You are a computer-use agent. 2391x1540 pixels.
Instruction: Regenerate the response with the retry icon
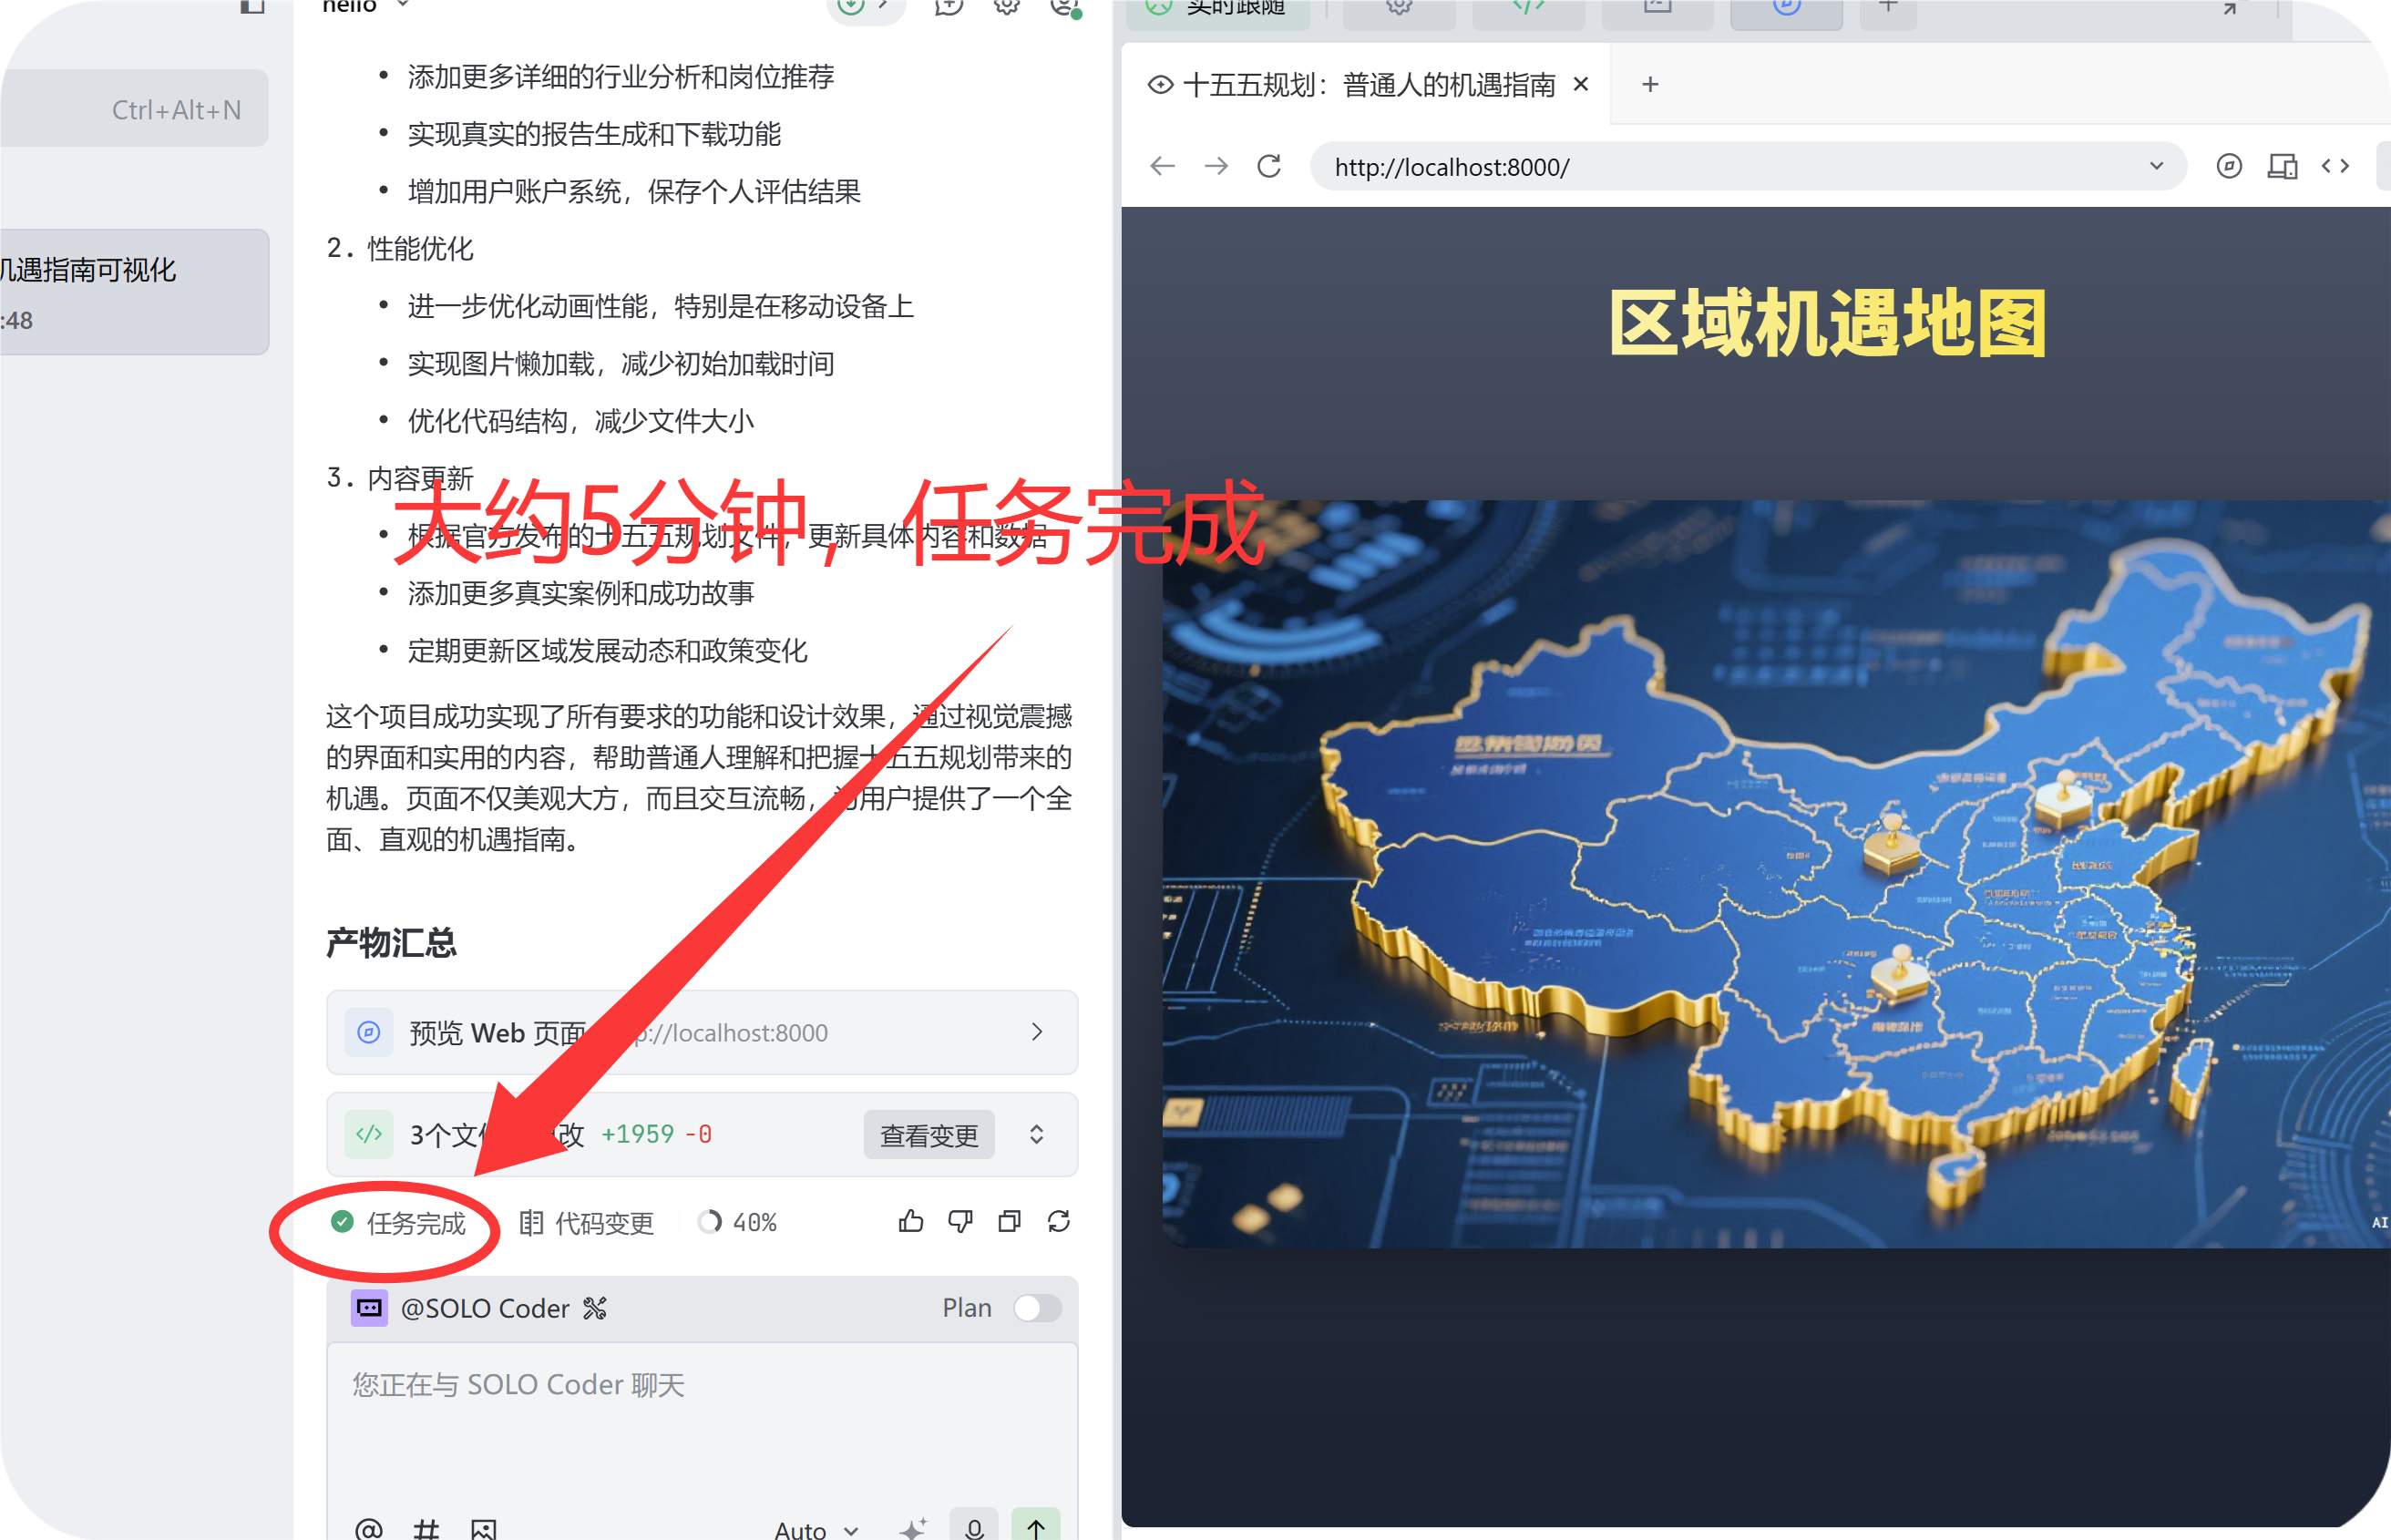pos(1058,1221)
